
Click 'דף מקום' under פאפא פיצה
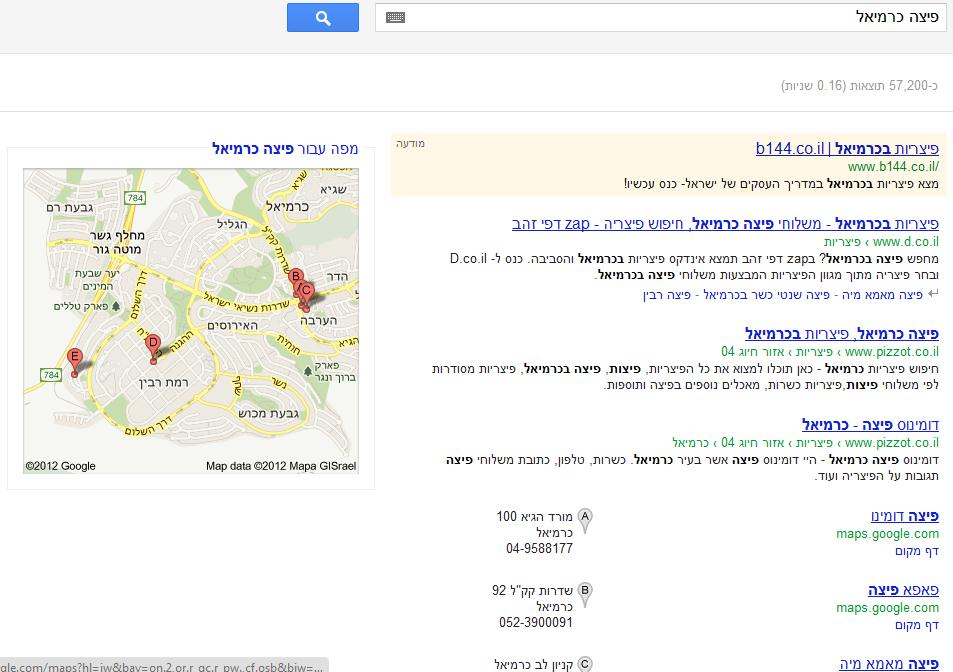(917, 625)
